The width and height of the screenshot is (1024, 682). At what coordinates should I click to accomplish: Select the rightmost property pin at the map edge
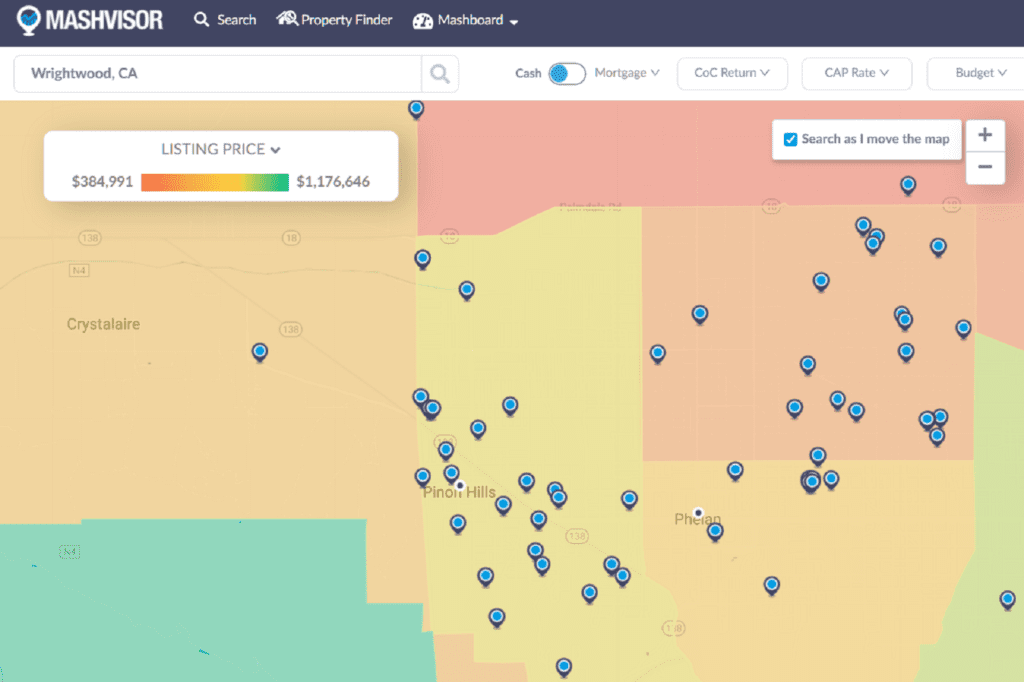coord(1007,600)
